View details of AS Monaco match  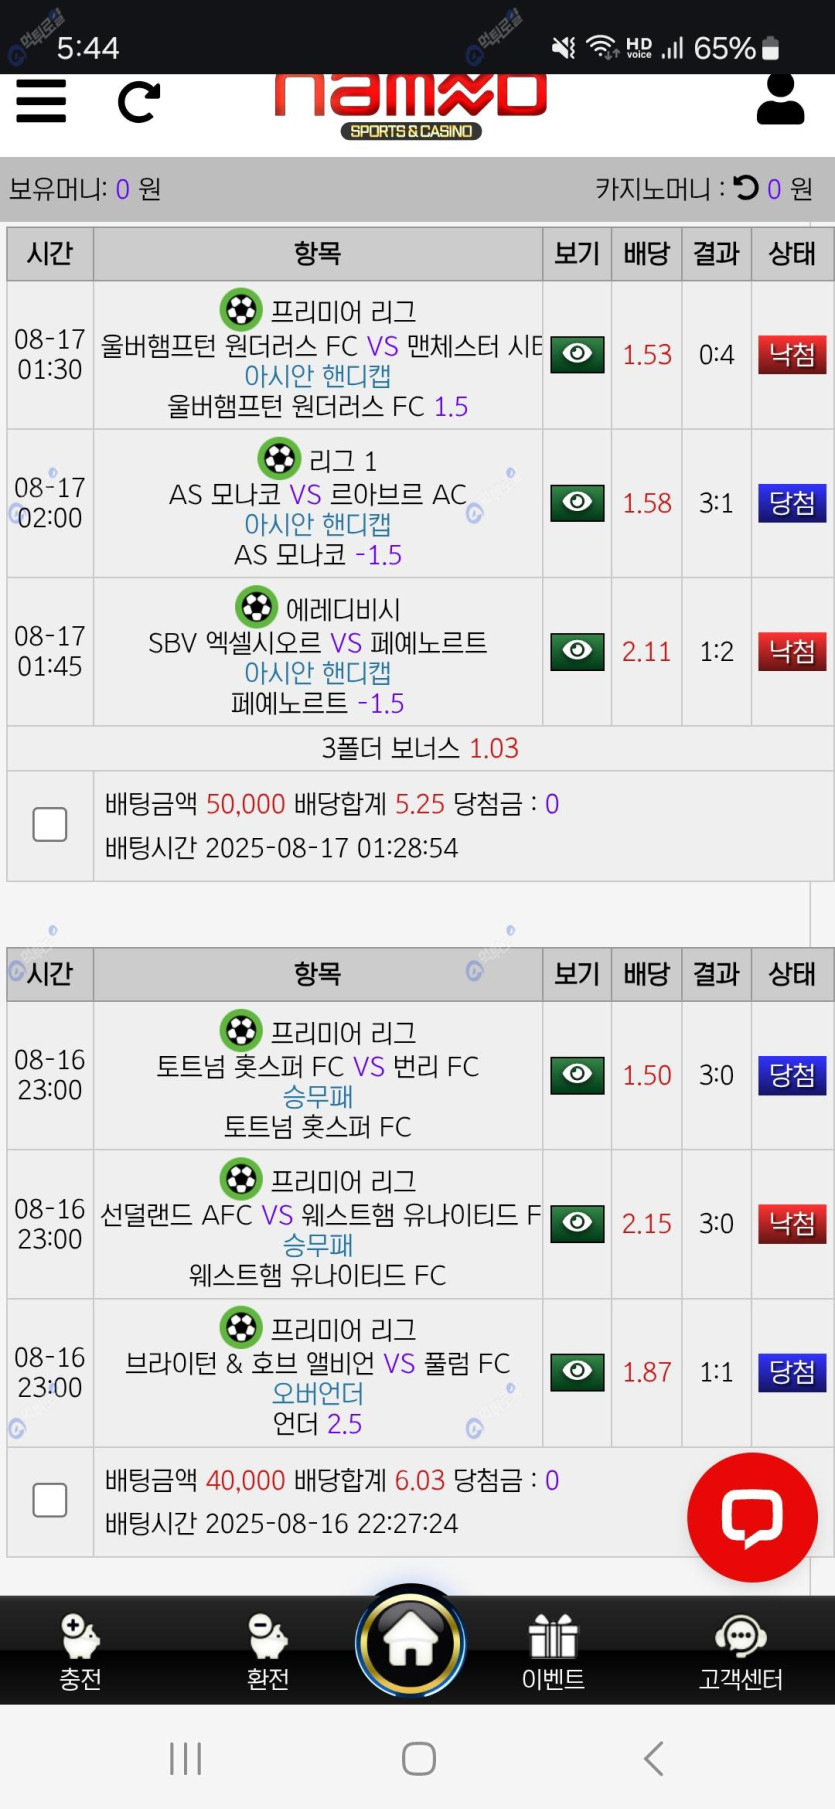tap(577, 502)
